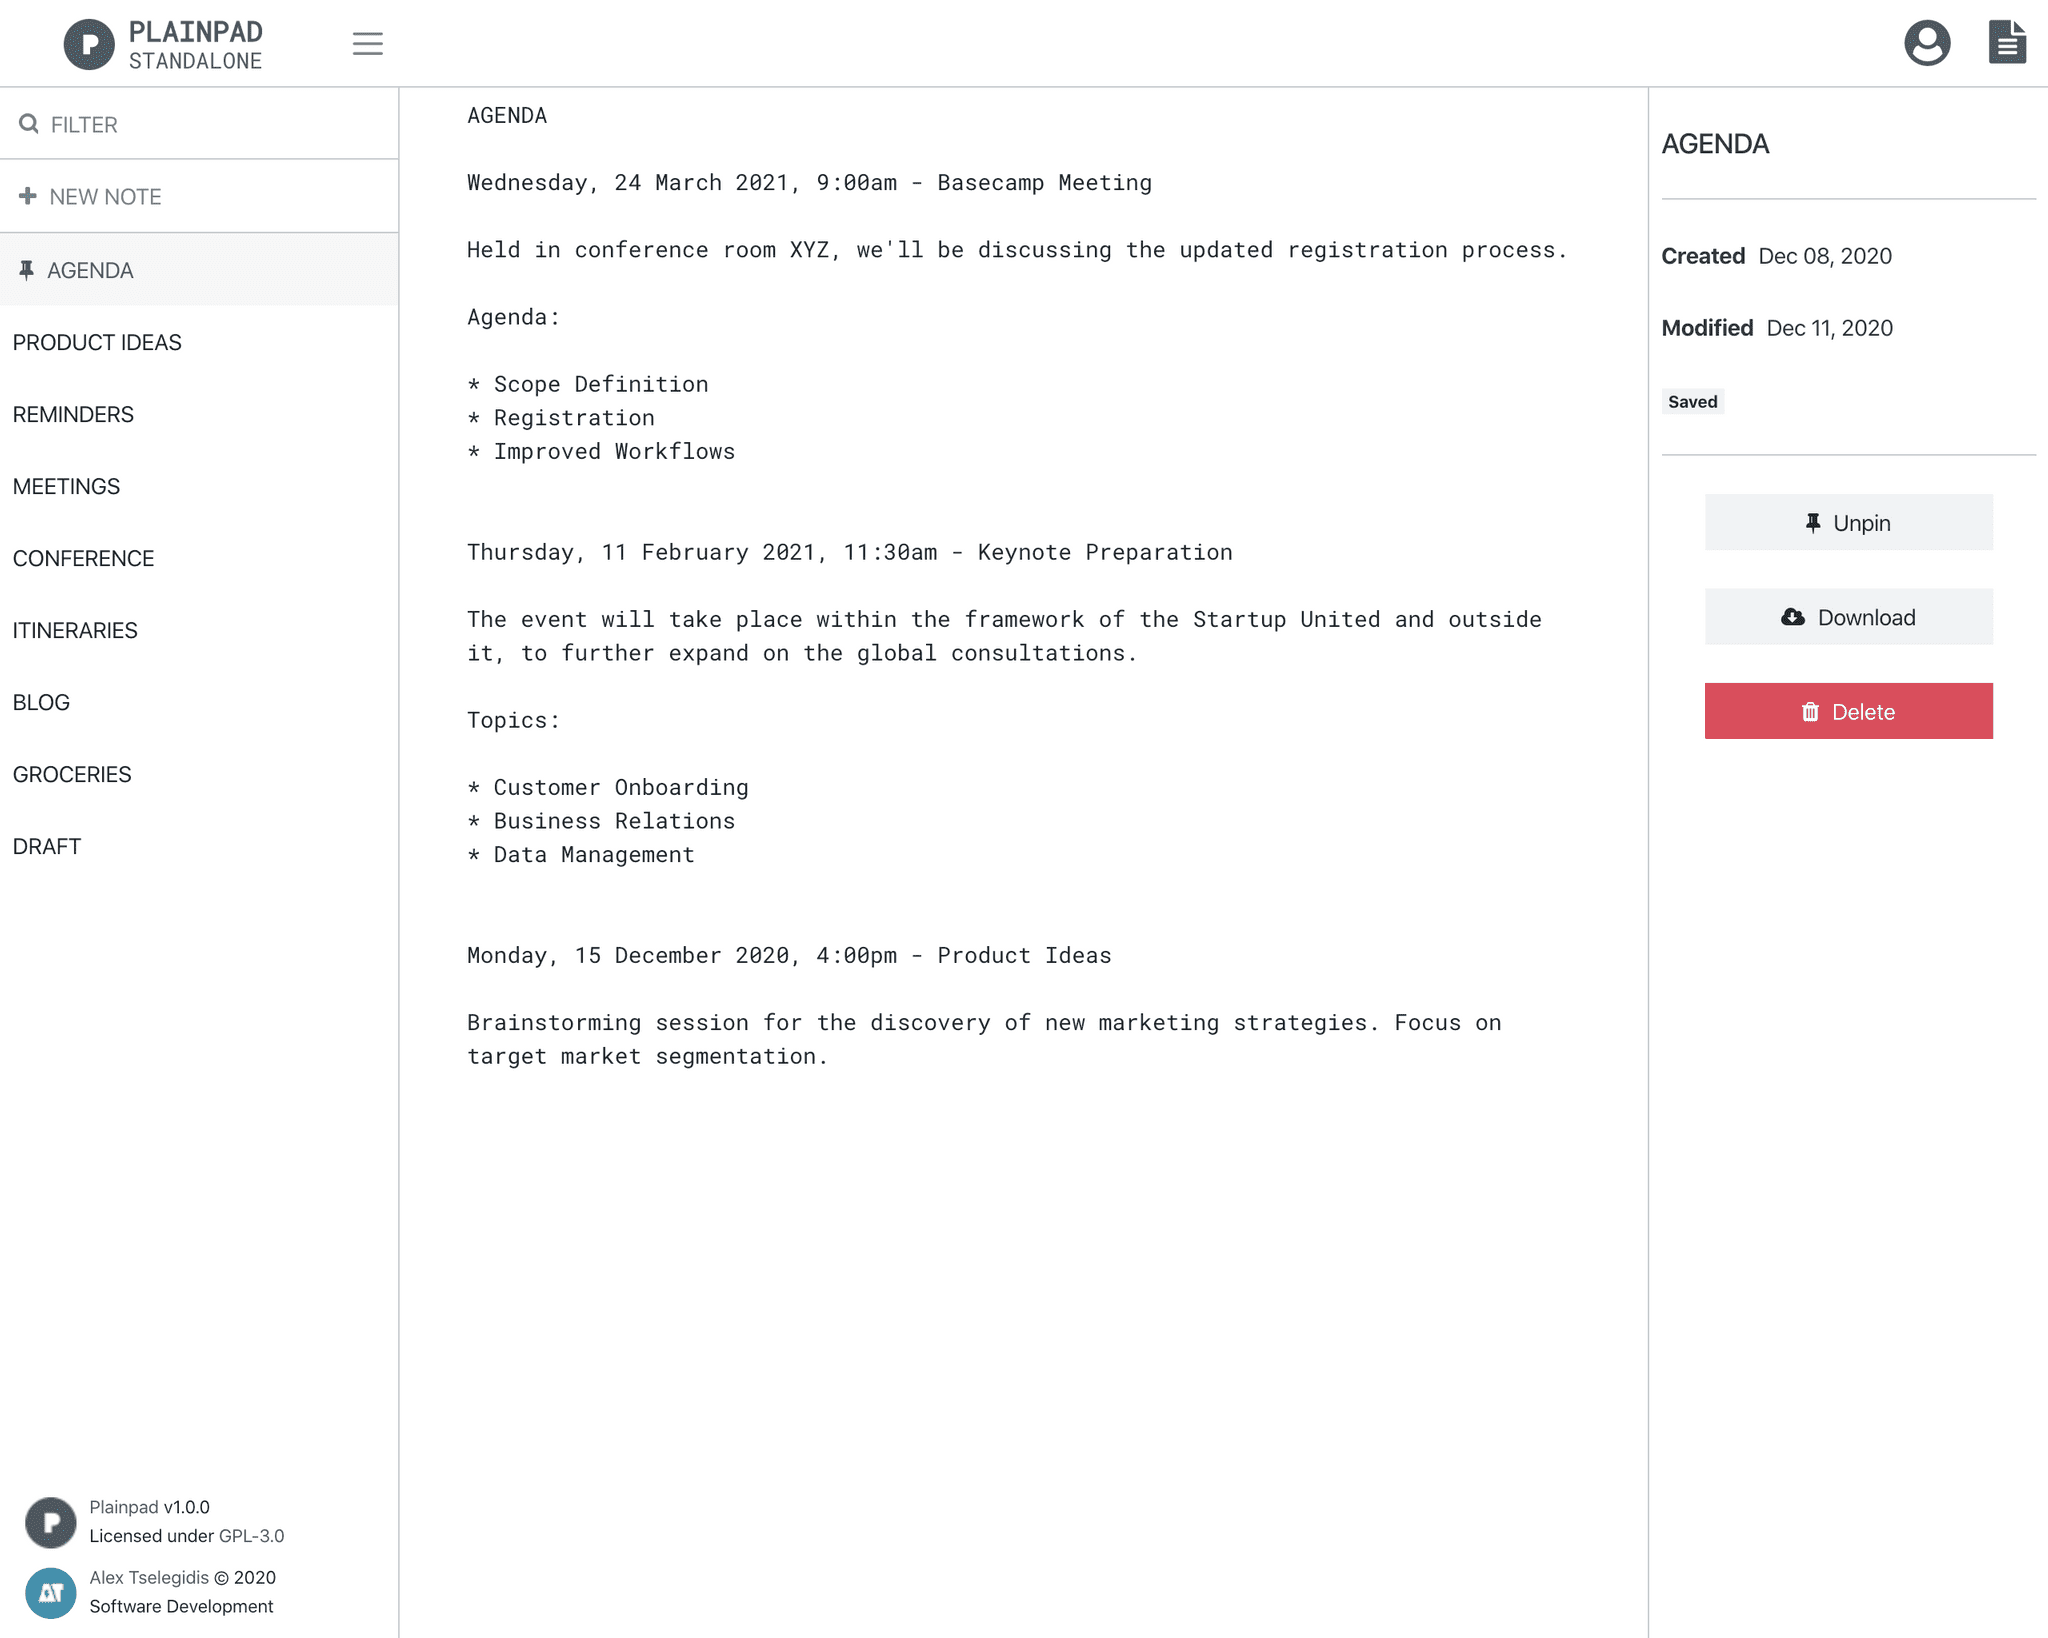This screenshot has height=1638, width=2048.
Task: Toggle the pinned state of AGENDA note
Action: click(x=1847, y=521)
